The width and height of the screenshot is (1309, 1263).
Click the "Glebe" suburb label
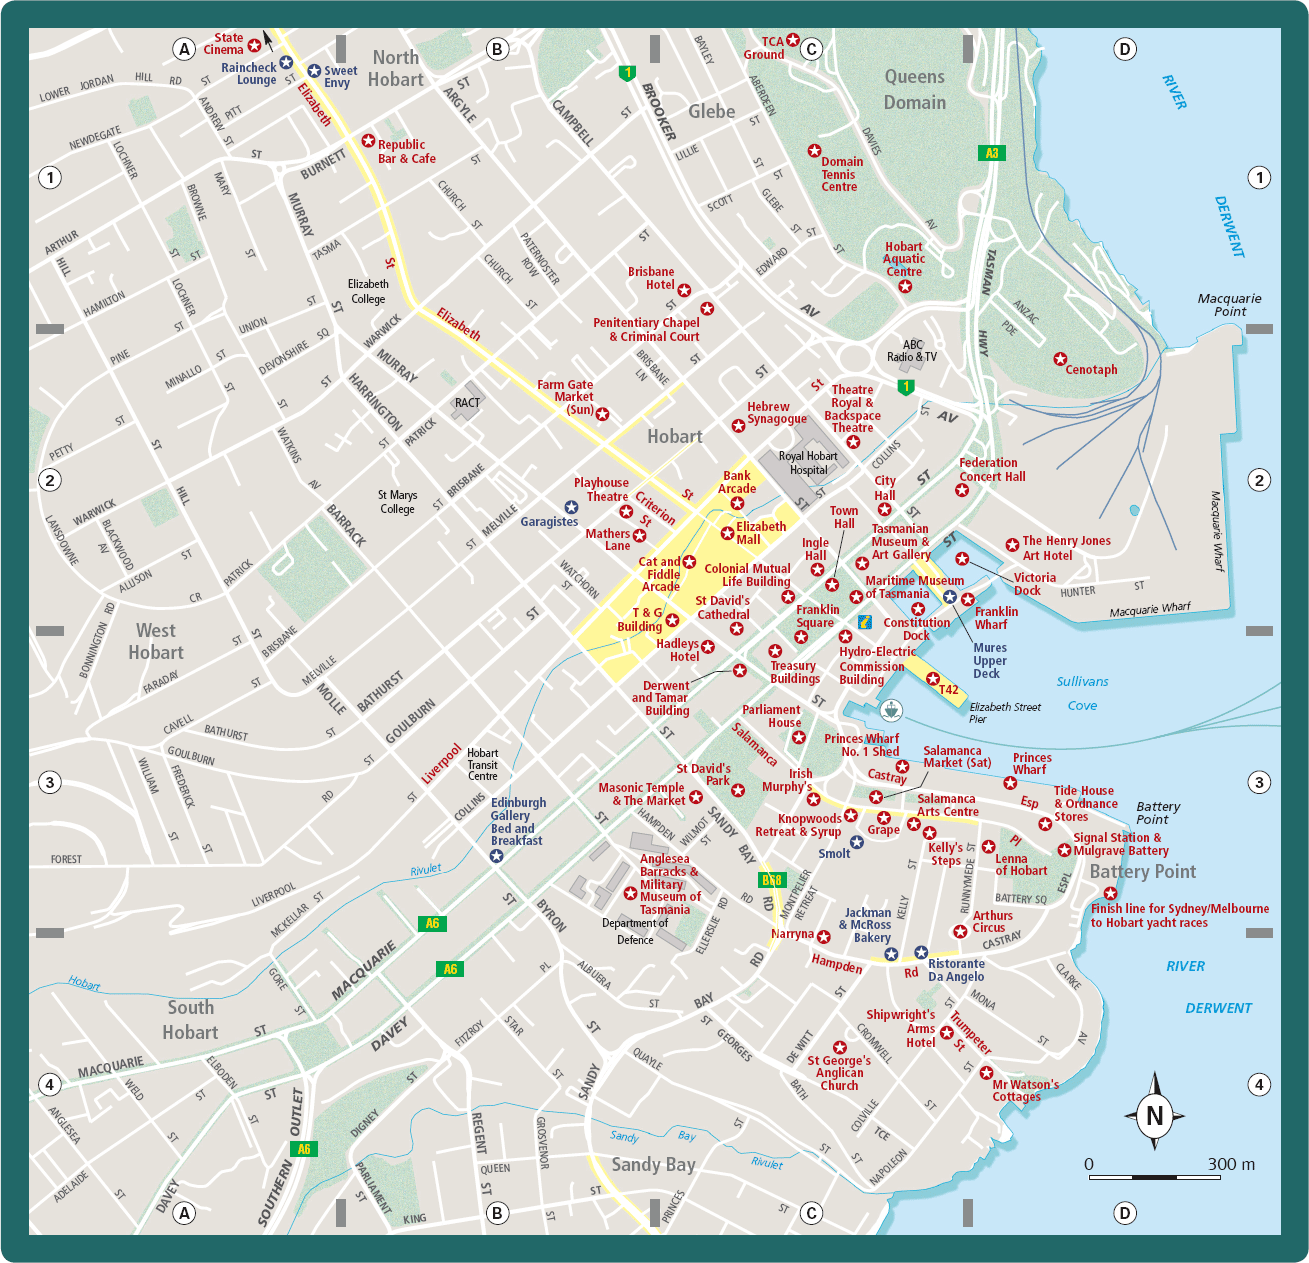[x=712, y=112]
